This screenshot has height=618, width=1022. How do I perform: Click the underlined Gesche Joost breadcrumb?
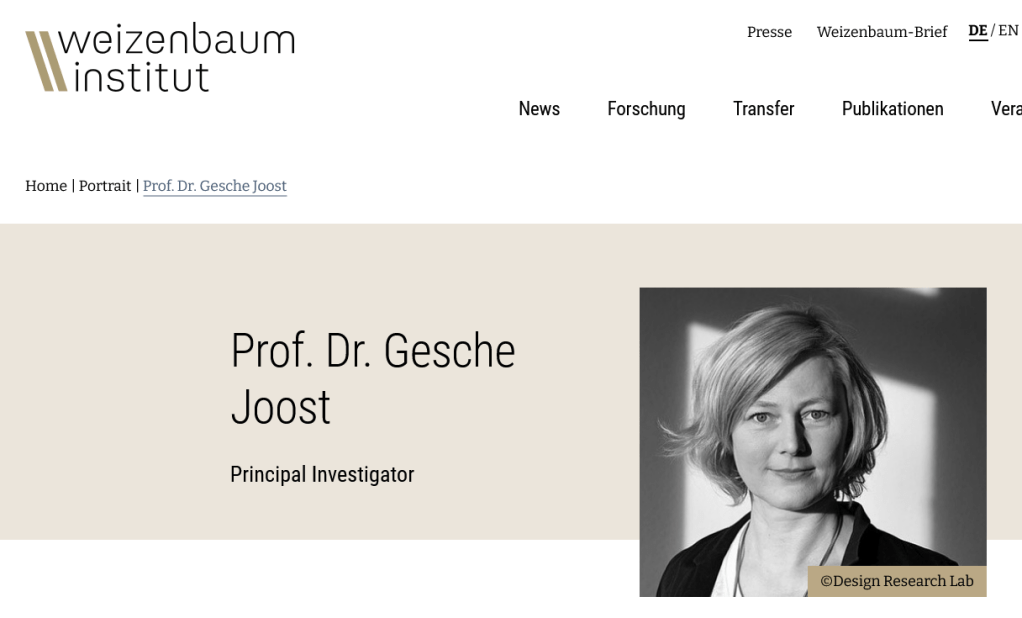(215, 186)
